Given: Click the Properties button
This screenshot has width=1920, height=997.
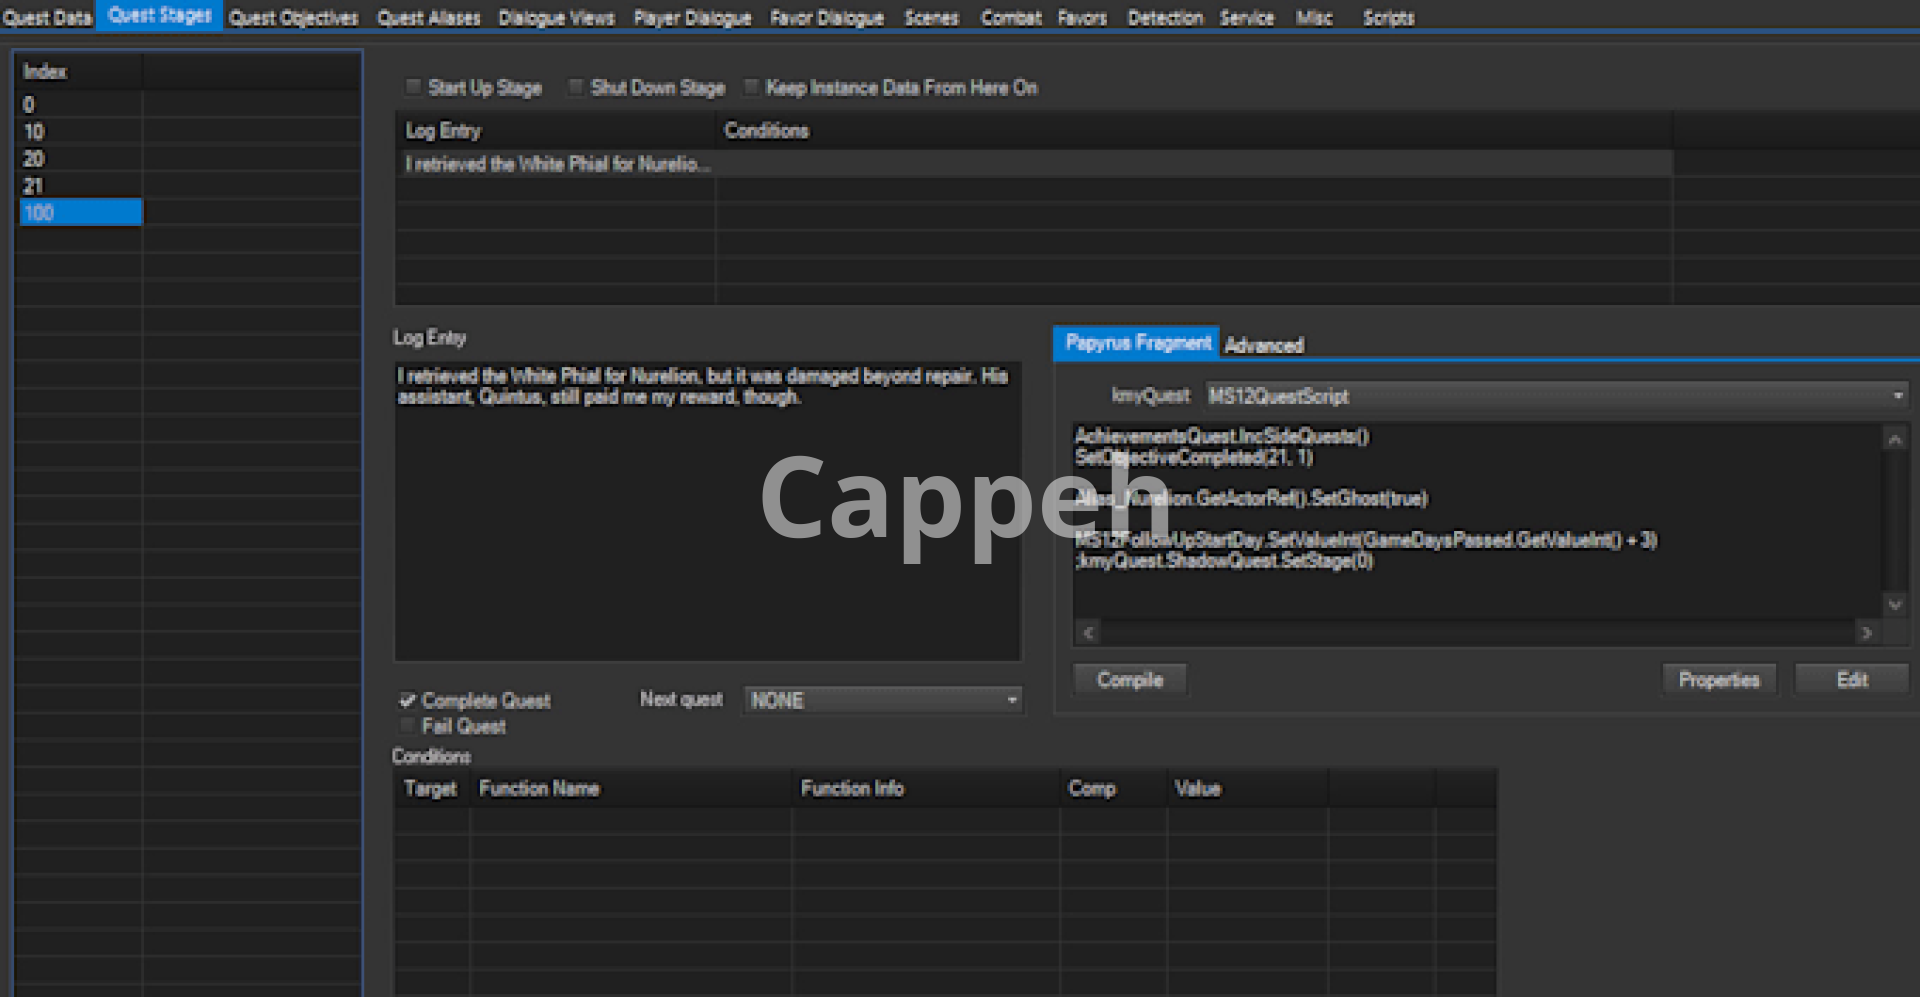Looking at the screenshot, I should tap(1718, 680).
